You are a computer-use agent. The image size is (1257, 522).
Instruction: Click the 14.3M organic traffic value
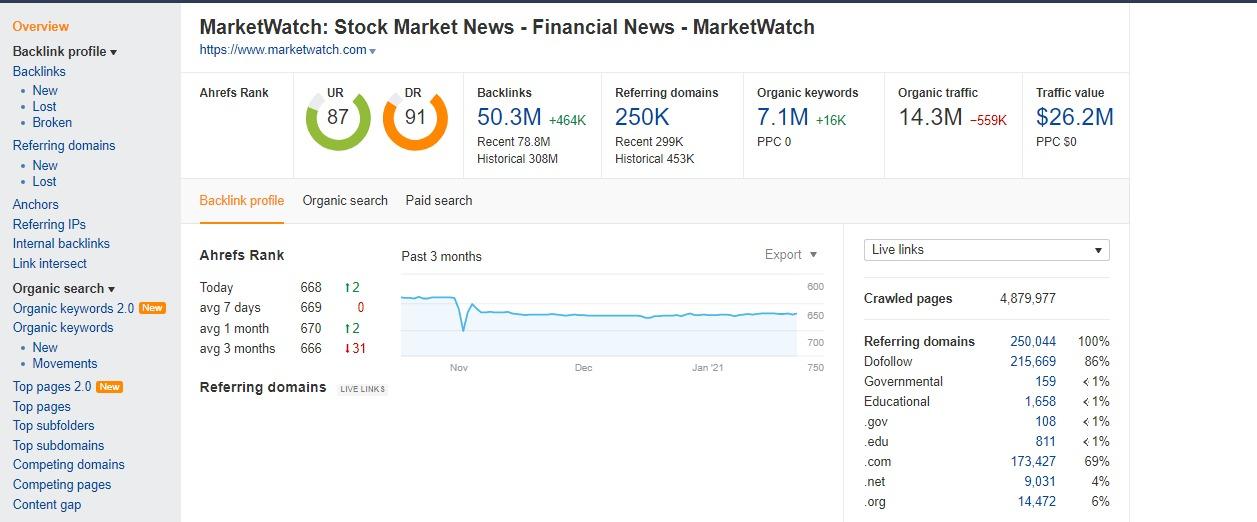coord(930,117)
